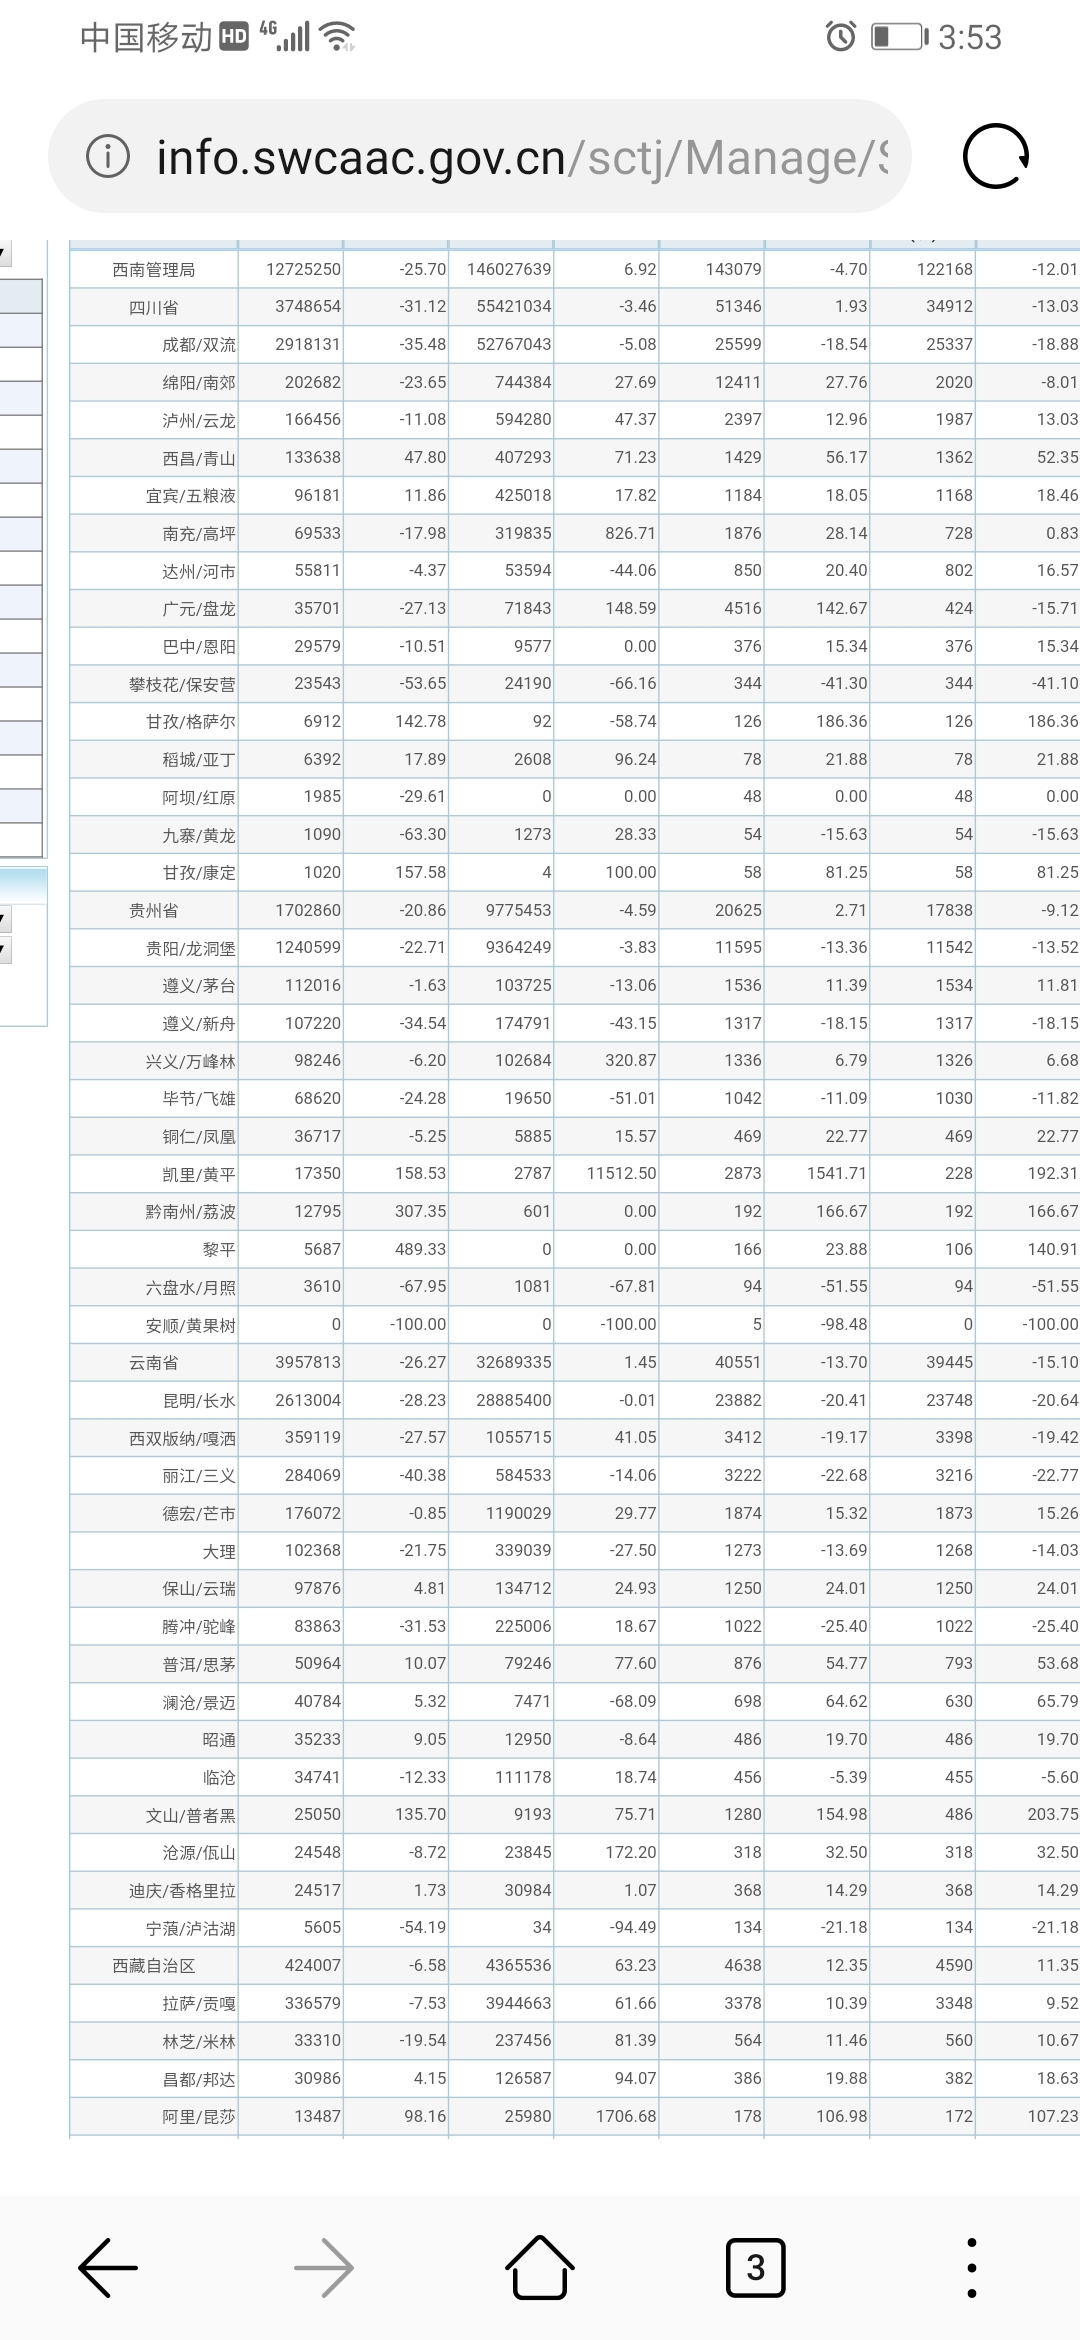Select the 西南管理局 row label
1080x2340 pixels.
click(x=154, y=270)
